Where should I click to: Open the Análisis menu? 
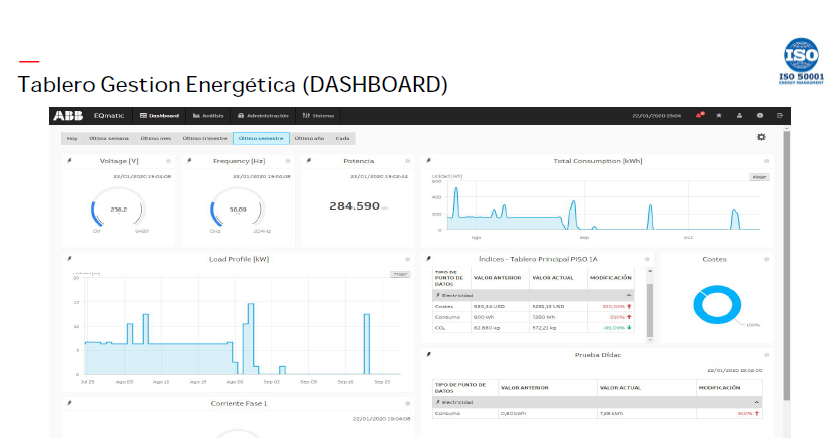tap(208, 116)
